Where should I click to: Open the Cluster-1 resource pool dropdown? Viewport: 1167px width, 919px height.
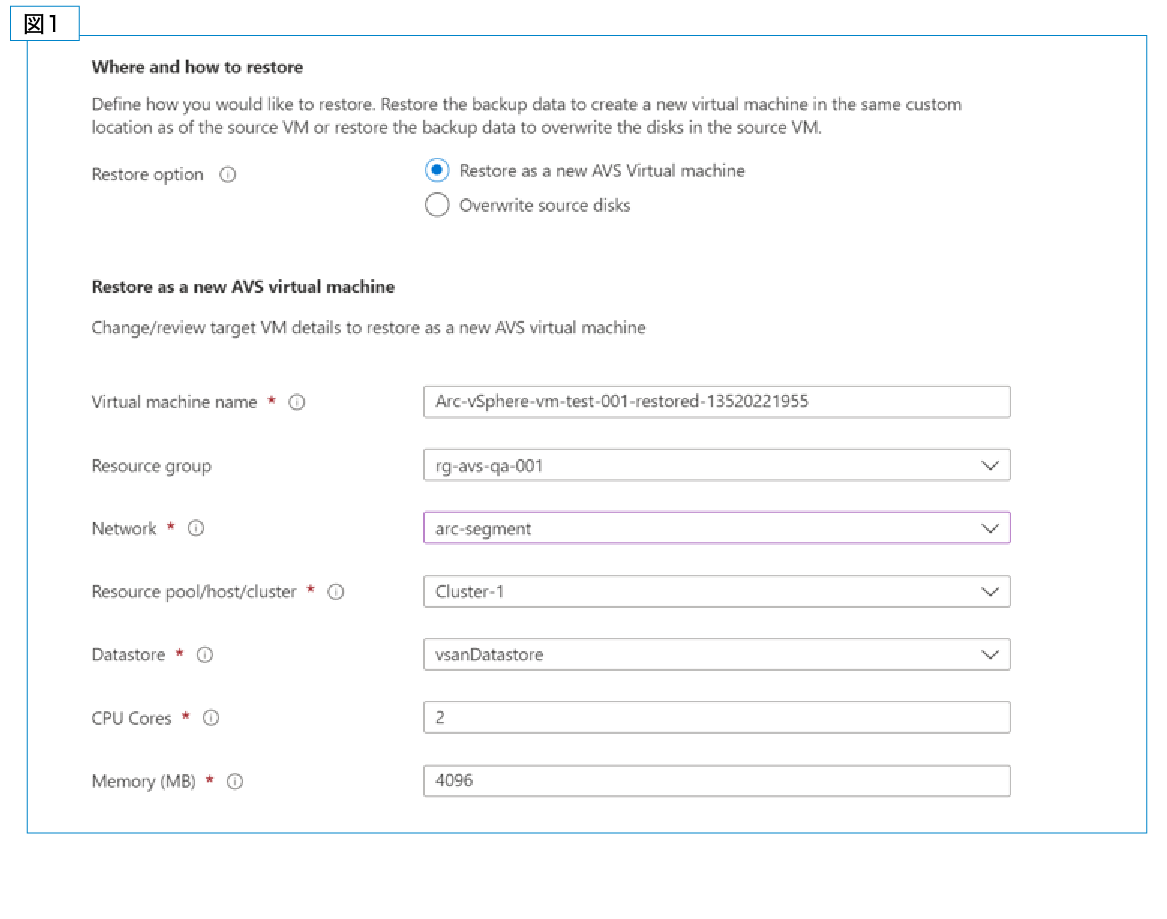[716, 591]
